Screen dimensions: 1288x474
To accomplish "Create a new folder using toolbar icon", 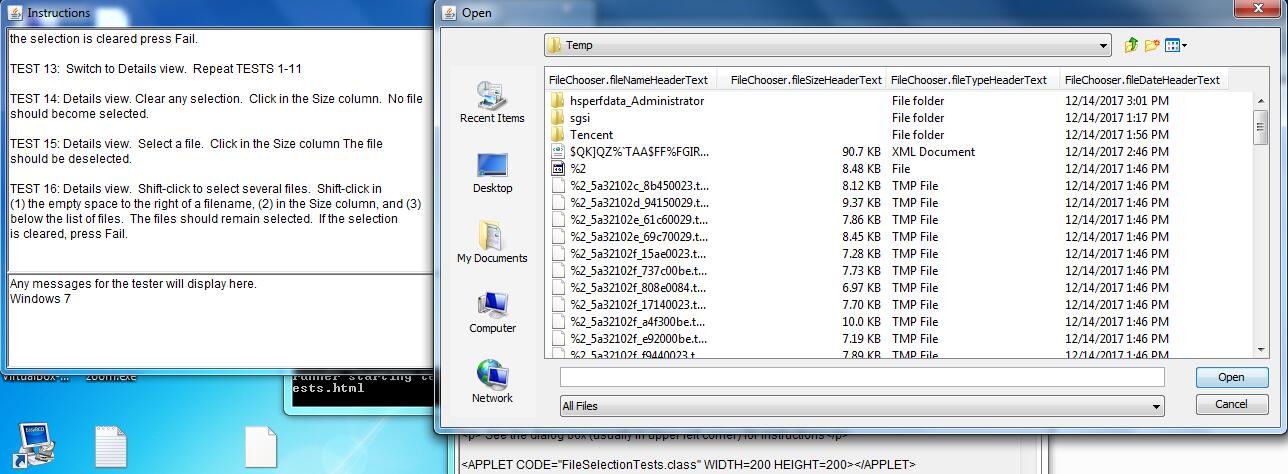I will pos(1152,45).
